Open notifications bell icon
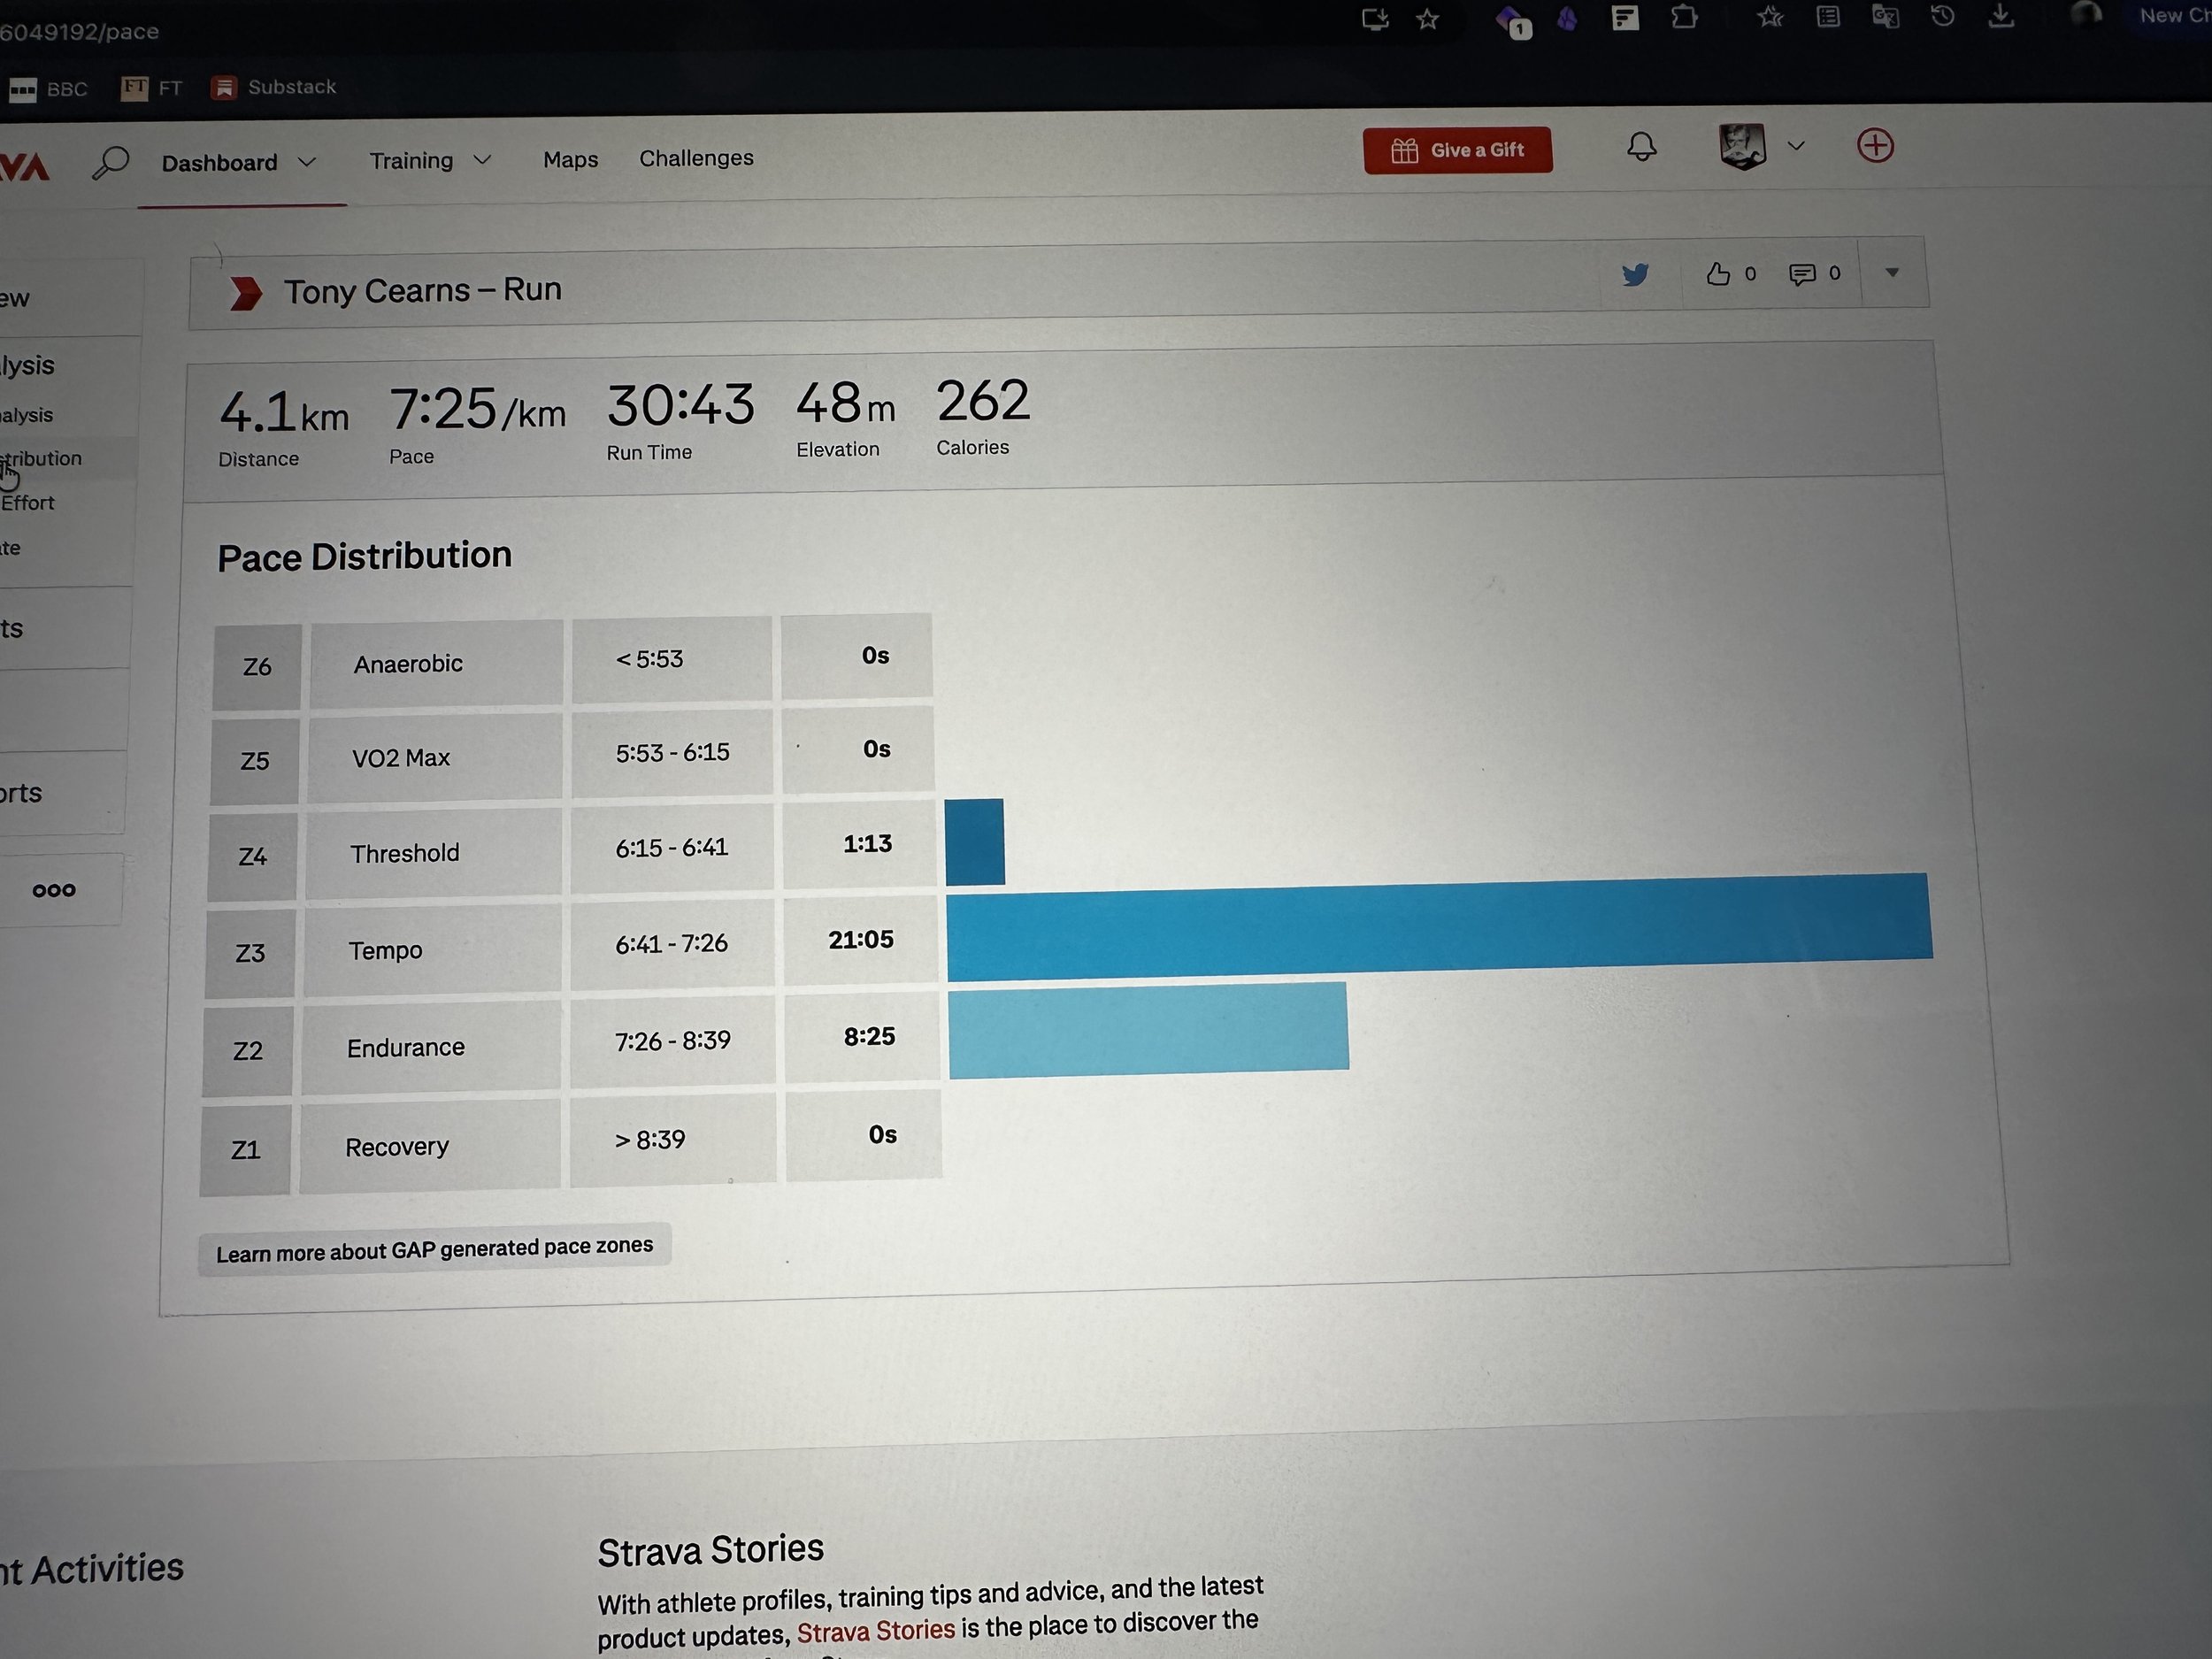The width and height of the screenshot is (2212, 1659). pyautogui.click(x=1641, y=147)
